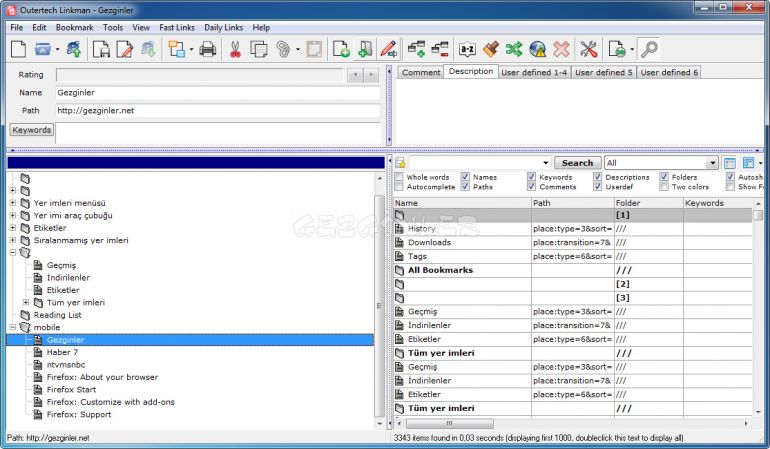The image size is (770, 449).
Task: Expand the Etiketler folder in tree
Action: point(13,227)
